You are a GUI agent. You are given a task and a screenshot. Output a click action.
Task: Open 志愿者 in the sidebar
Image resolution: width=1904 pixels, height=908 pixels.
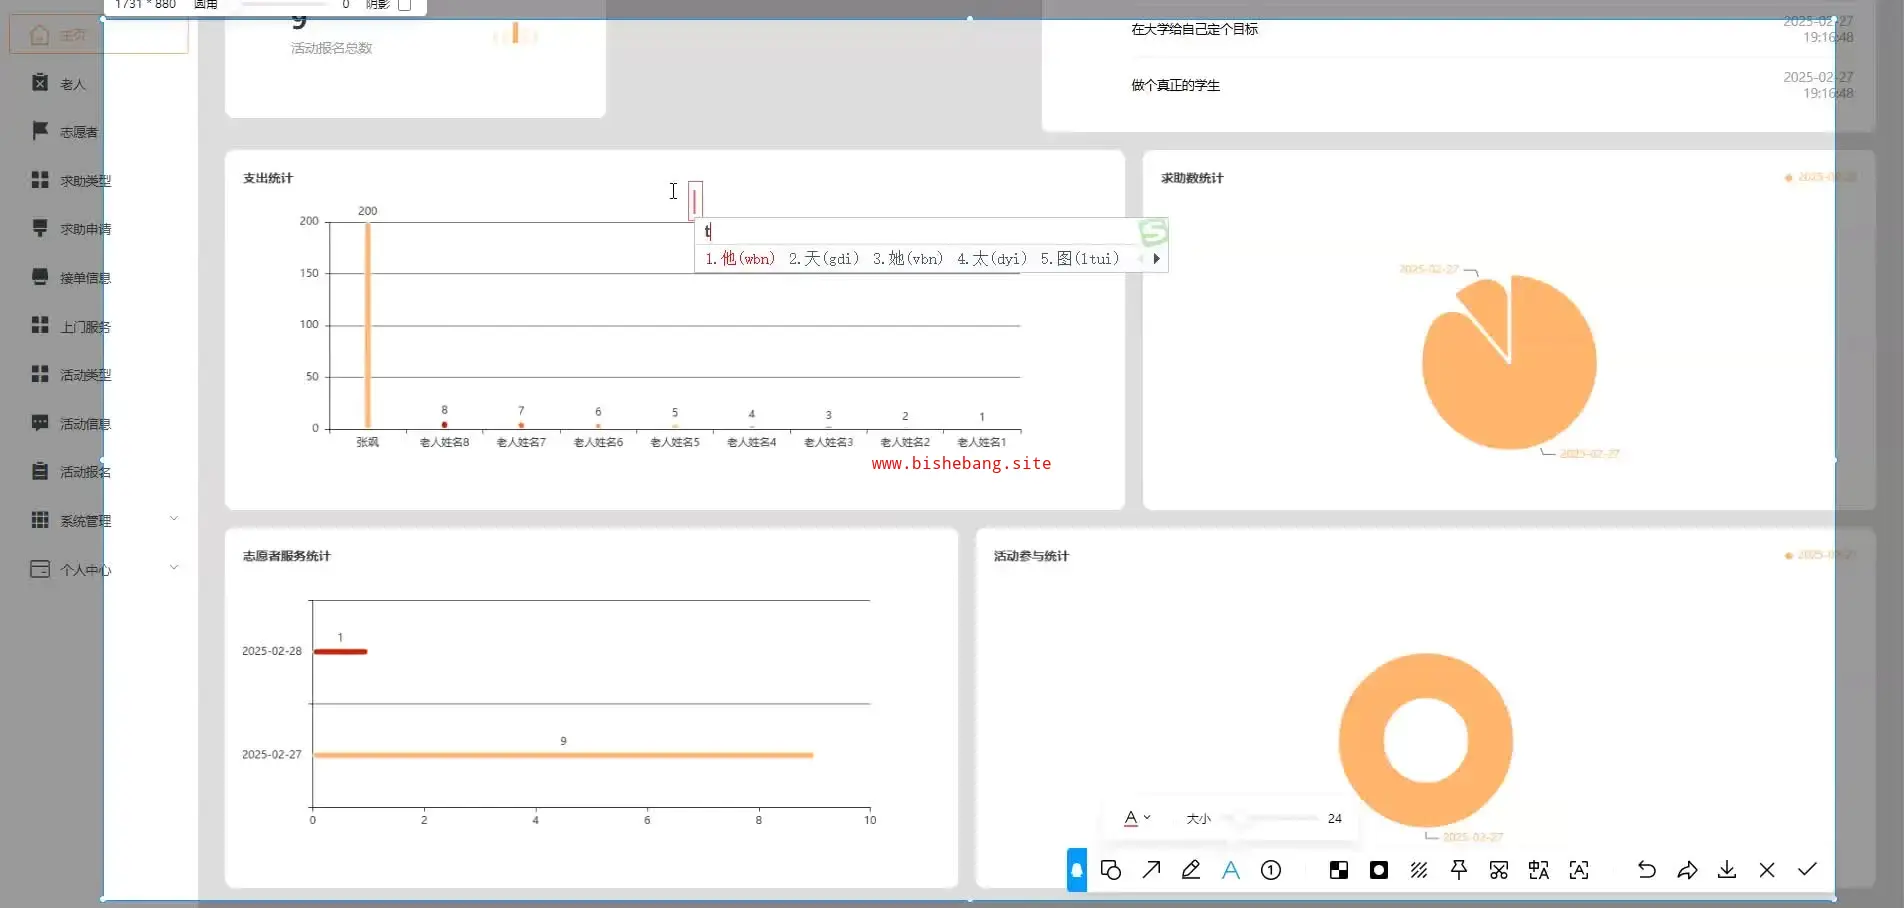(78, 132)
